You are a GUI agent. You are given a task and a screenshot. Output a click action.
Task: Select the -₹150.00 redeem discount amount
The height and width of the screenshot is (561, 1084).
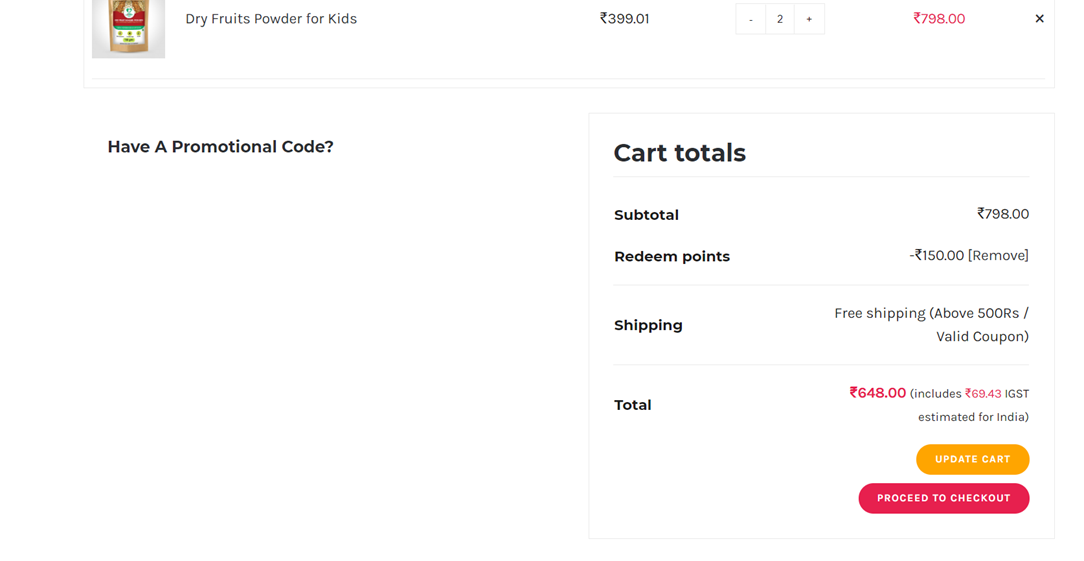[937, 255]
